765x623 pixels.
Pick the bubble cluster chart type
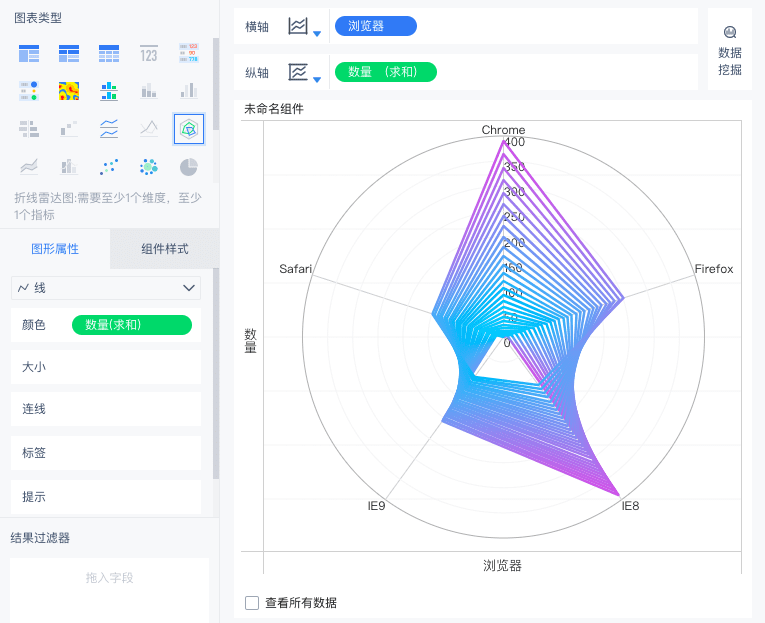(x=149, y=167)
